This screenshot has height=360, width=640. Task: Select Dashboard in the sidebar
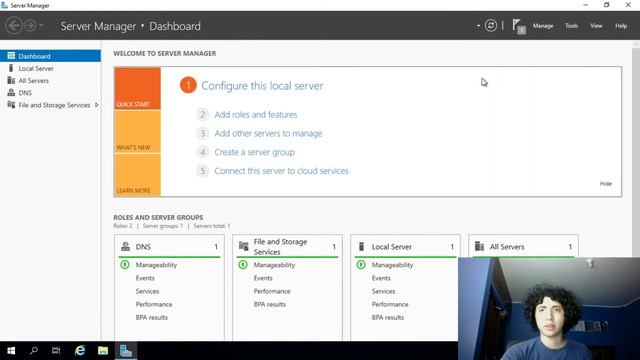click(x=50, y=56)
